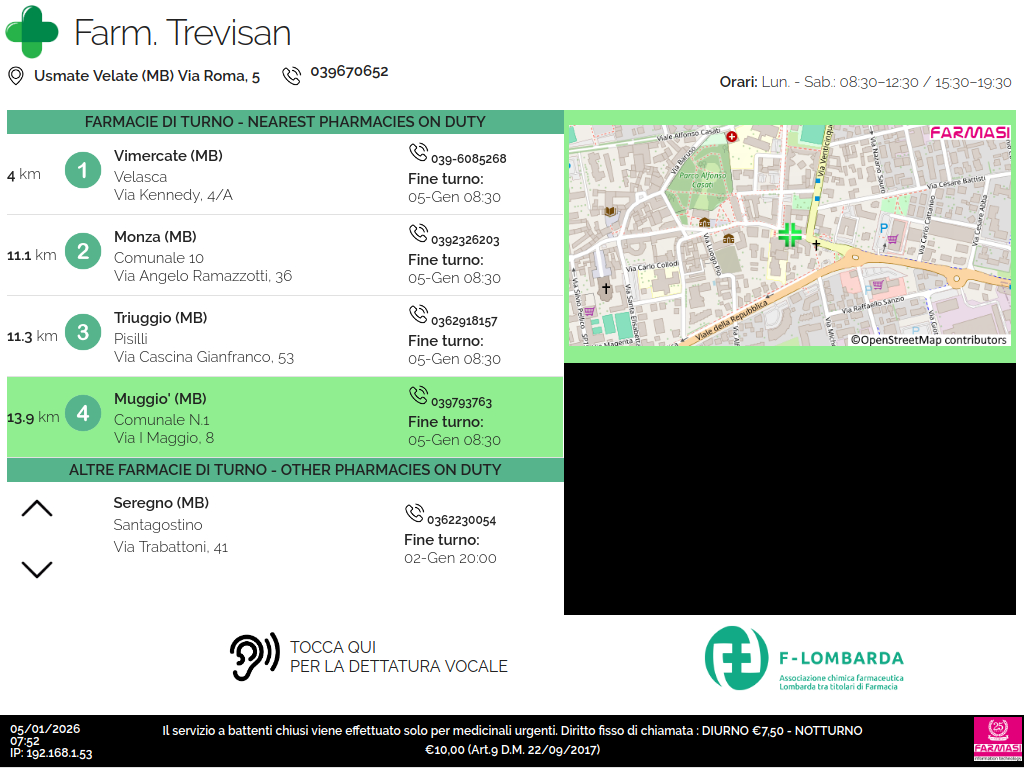Image resolution: width=1024 pixels, height=768 pixels.
Task: Click the location pin icon near address
Action: [x=15, y=76]
